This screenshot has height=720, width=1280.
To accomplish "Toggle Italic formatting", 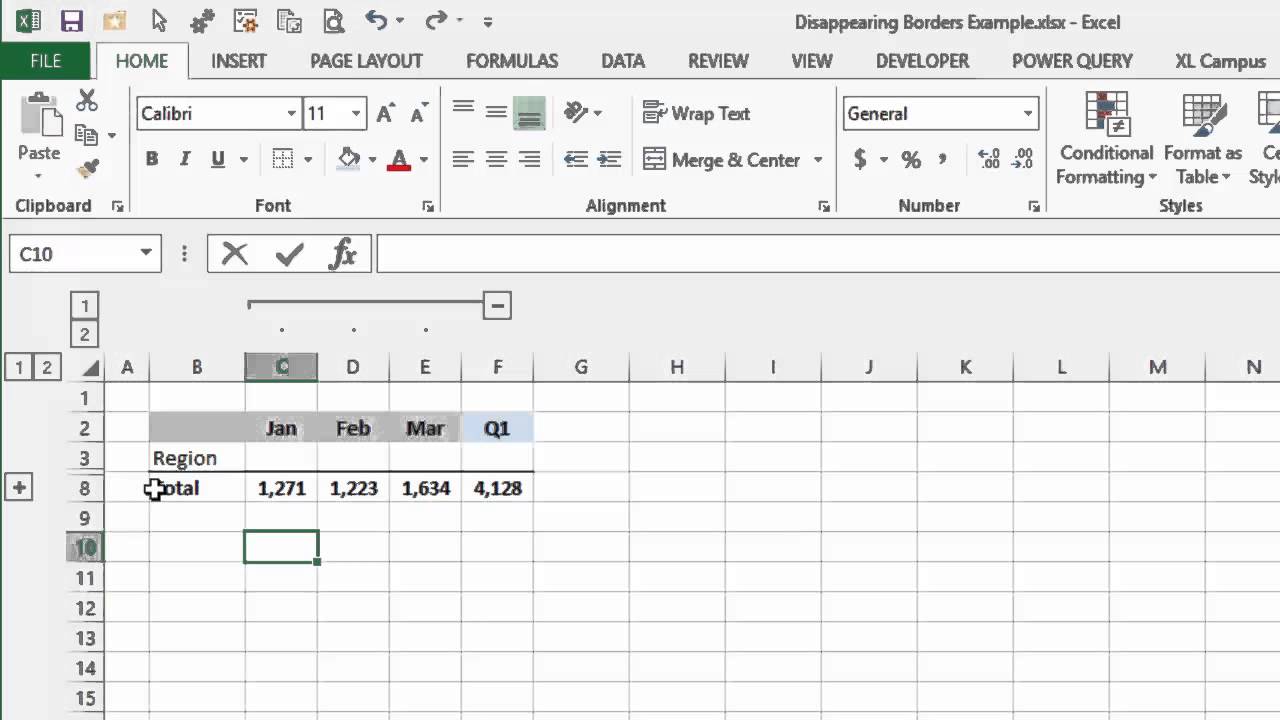I will (x=184, y=159).
